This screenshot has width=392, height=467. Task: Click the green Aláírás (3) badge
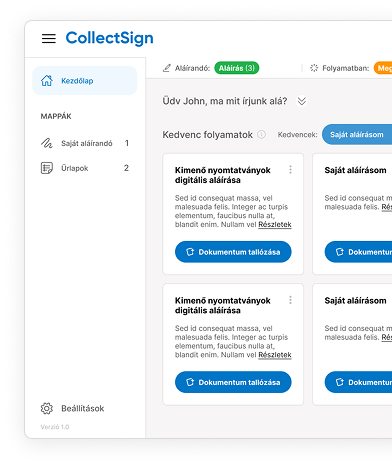[237, 68]
